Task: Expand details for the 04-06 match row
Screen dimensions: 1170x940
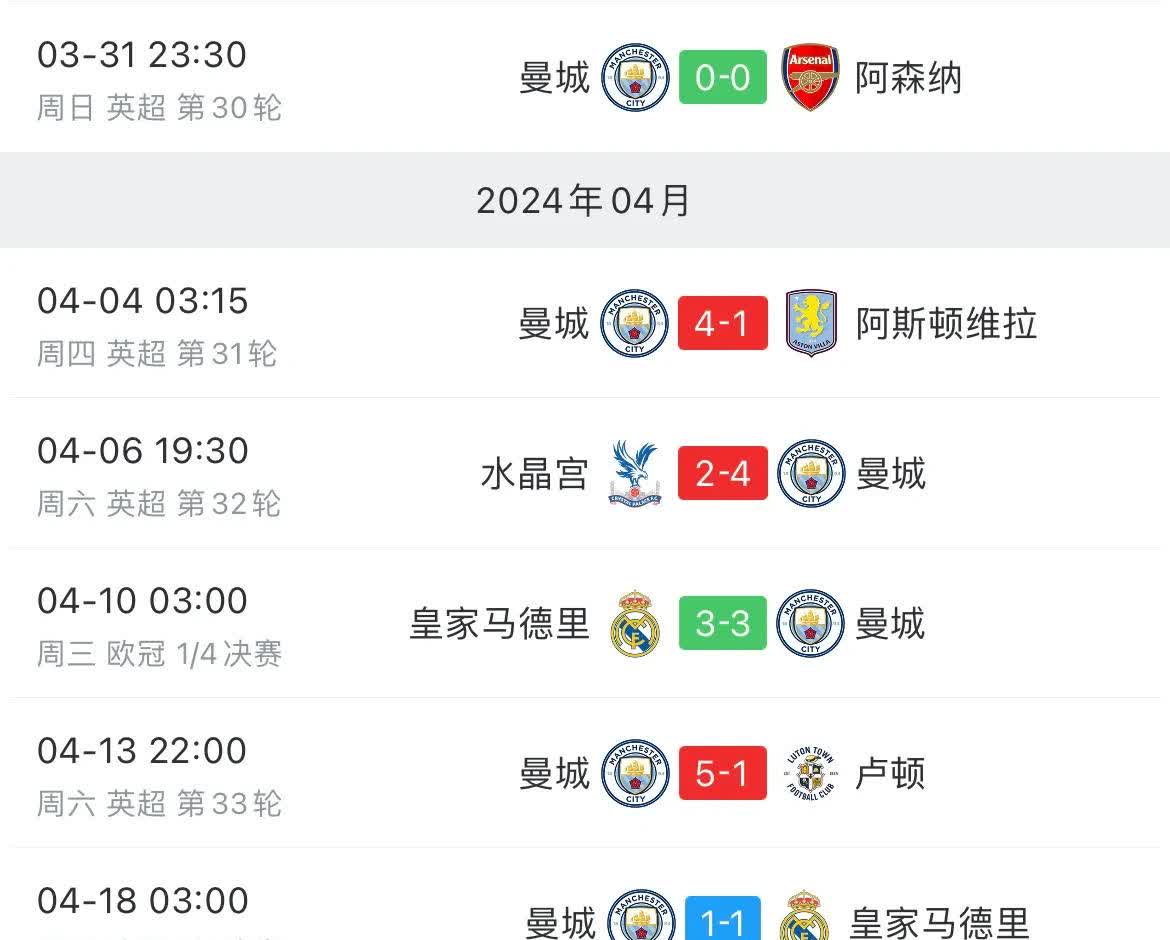Action: (585, 473)
